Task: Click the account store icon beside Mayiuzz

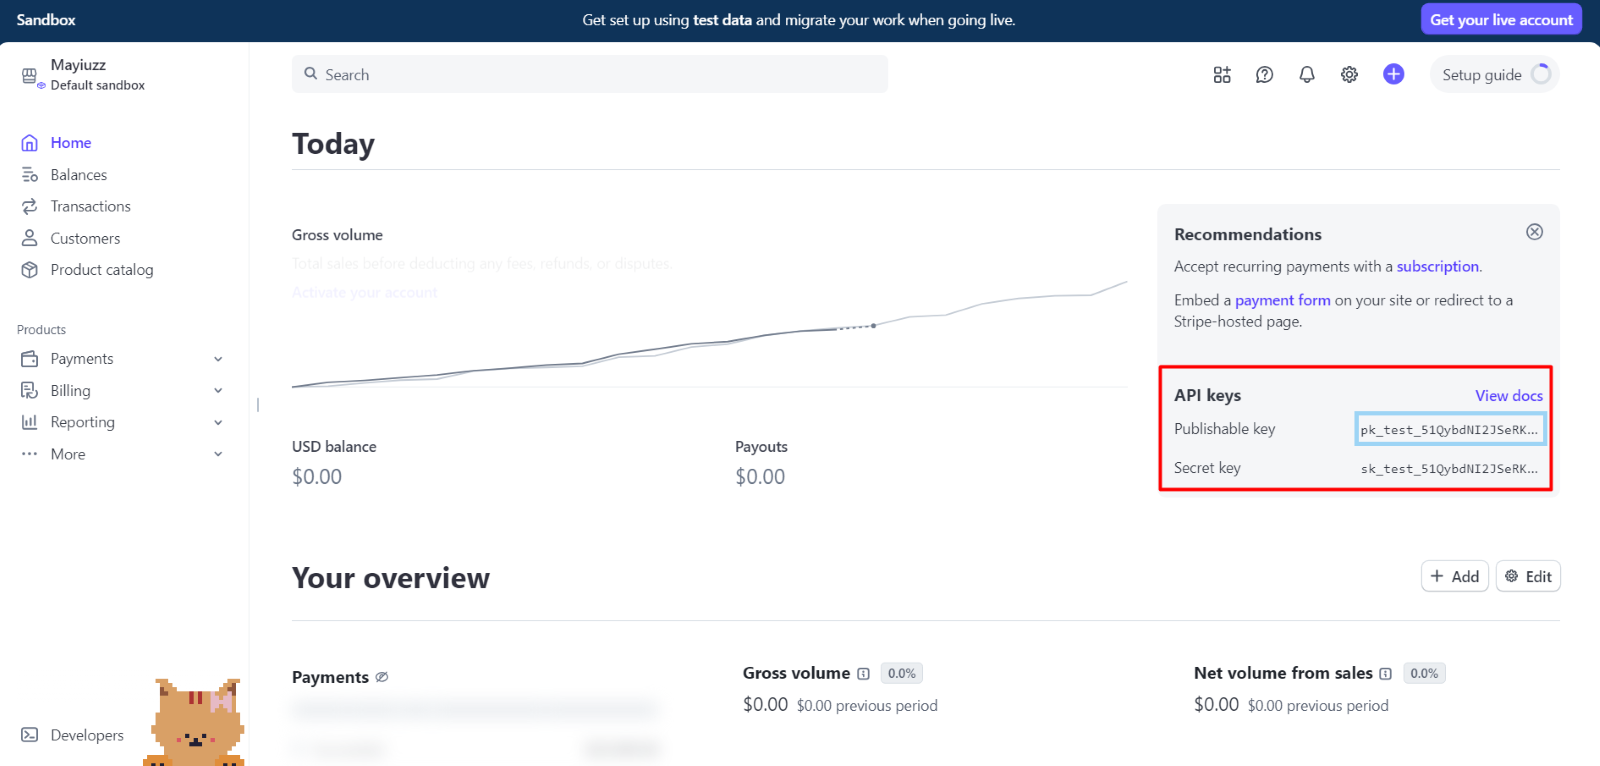Action: 30,76
